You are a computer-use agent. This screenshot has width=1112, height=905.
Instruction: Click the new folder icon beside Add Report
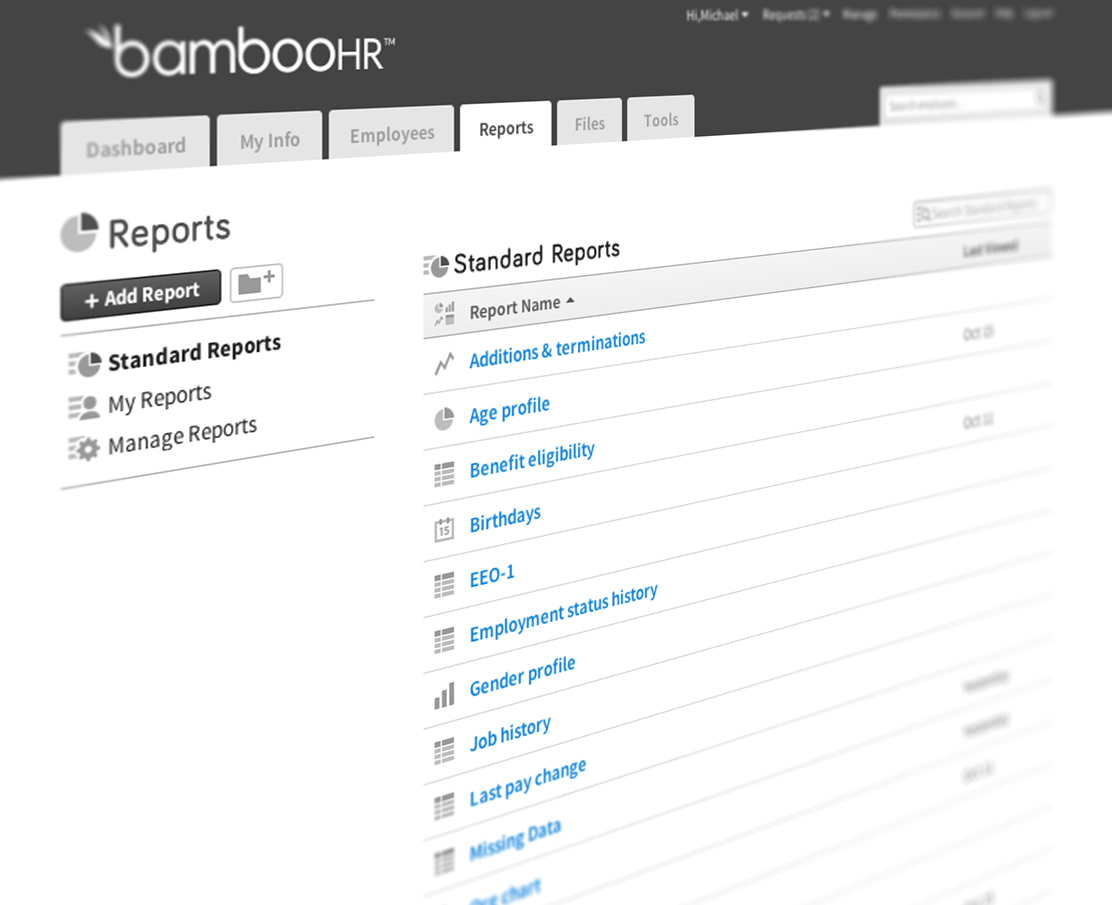257,281
